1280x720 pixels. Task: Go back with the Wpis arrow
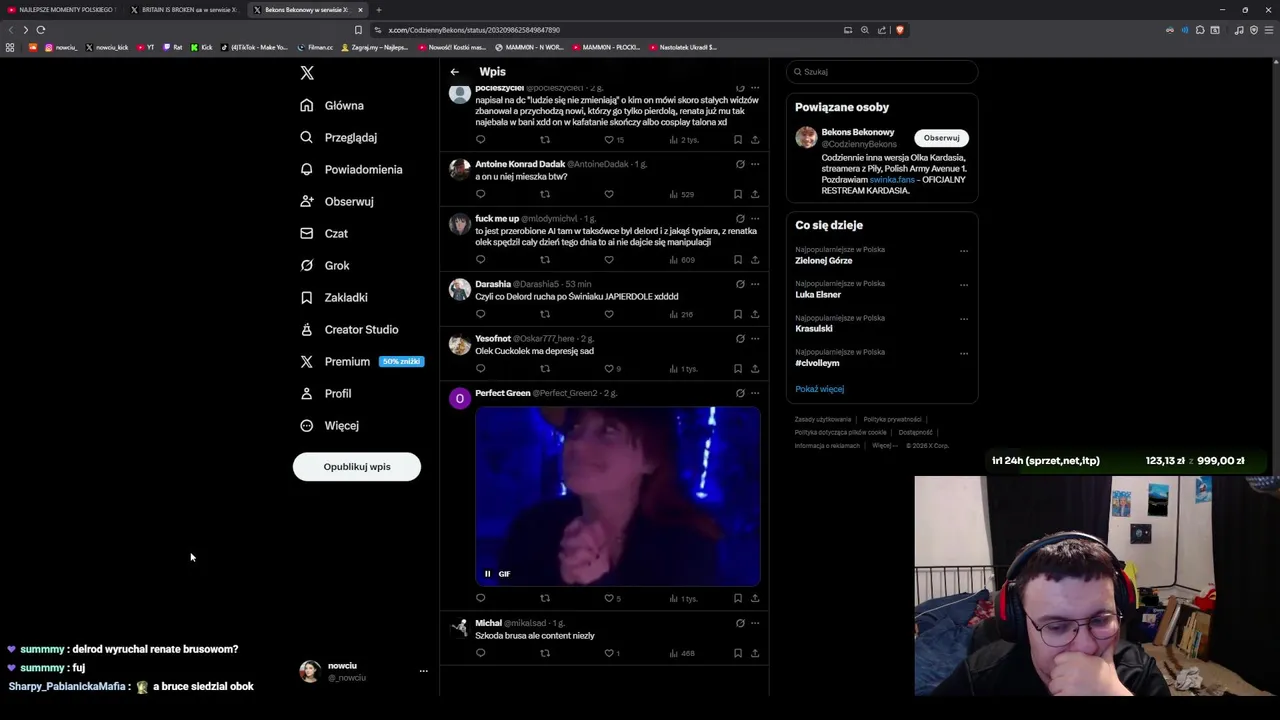[x=454, y=72]
